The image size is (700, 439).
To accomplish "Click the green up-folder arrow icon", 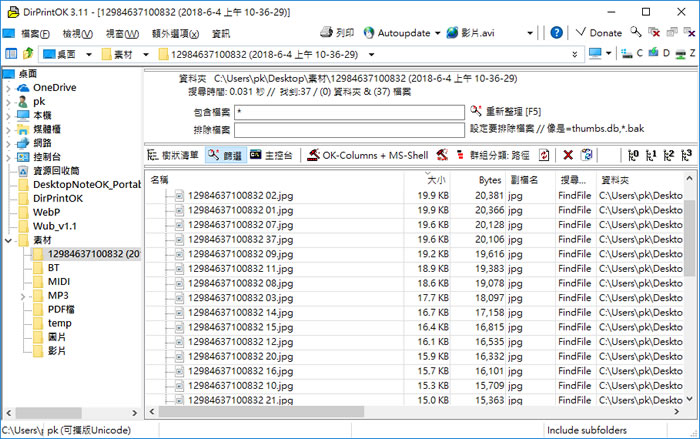I will [x=28, y=54].
